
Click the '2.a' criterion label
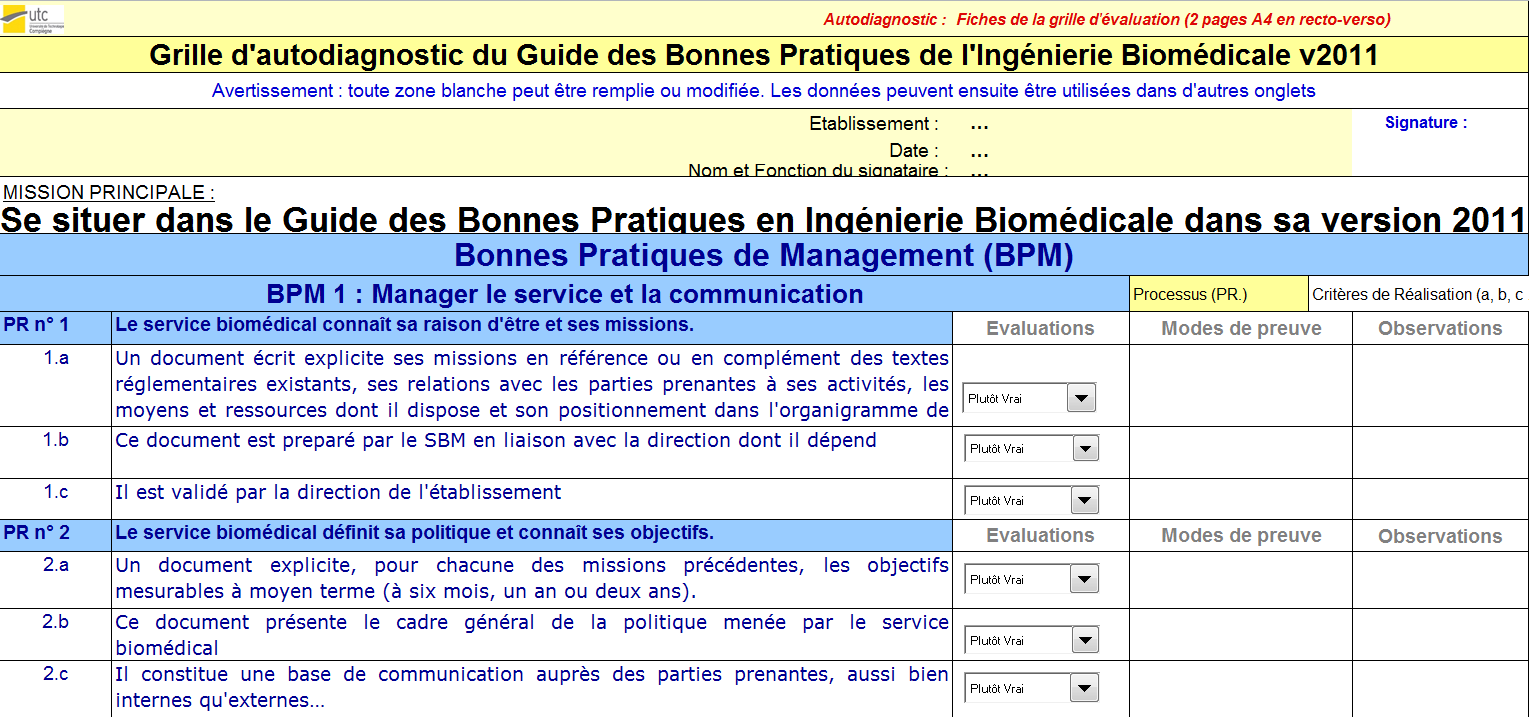(56, 565)
